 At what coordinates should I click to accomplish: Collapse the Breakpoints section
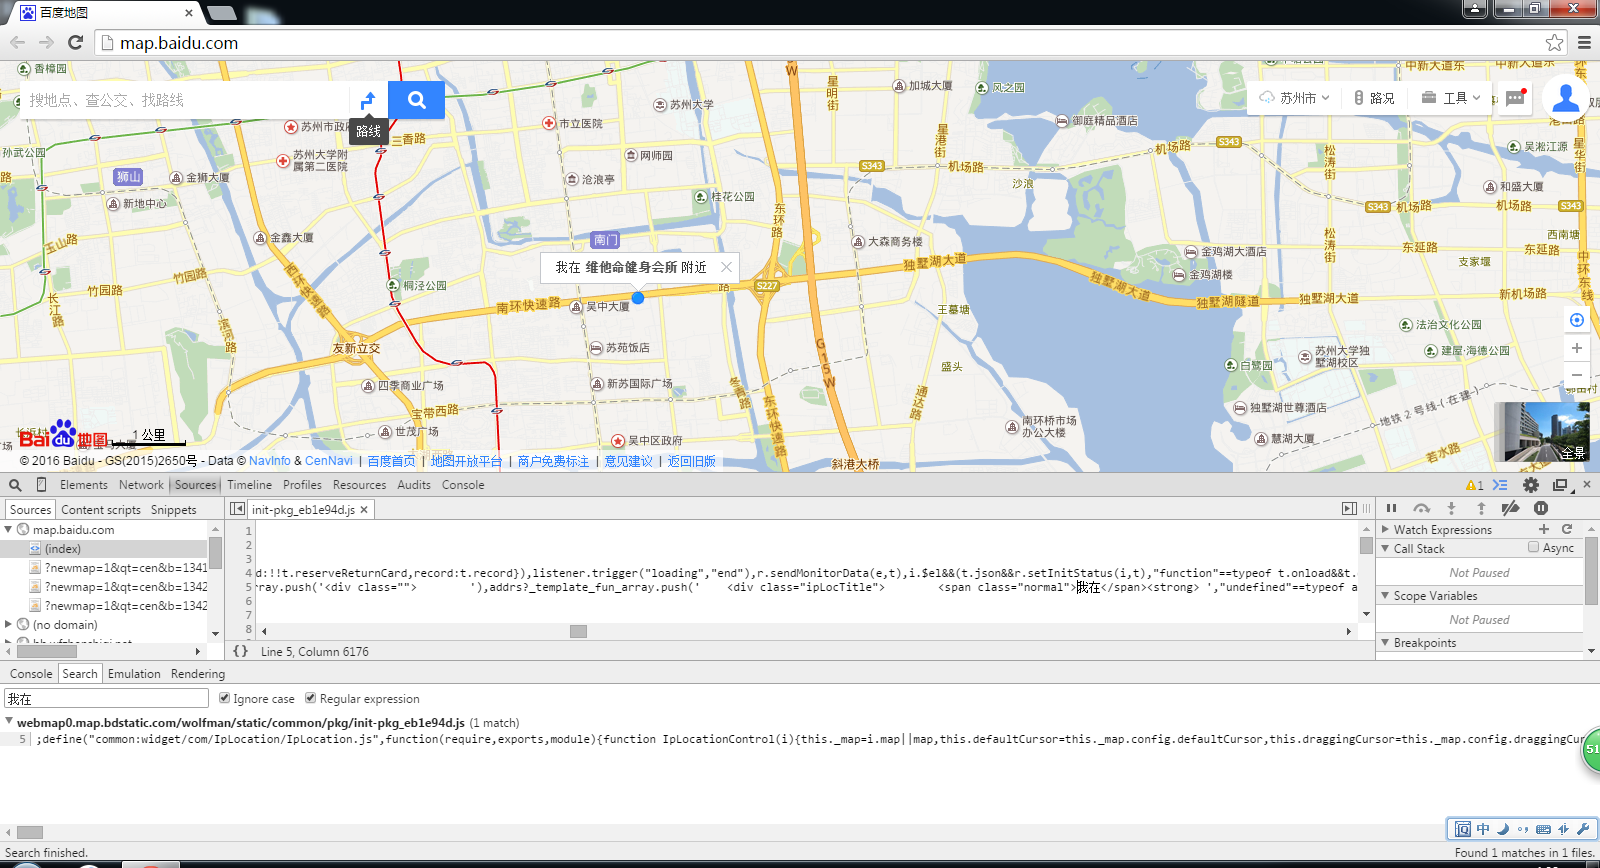tap(1385, 642)
